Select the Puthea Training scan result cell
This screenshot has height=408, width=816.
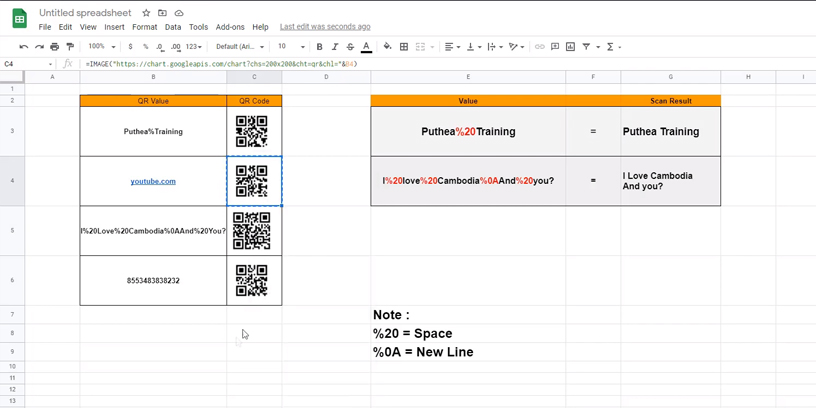click(671, 132)
